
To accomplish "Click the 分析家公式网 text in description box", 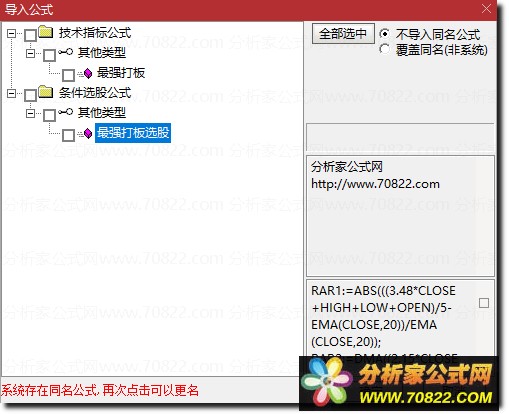I will click(347, 167).
